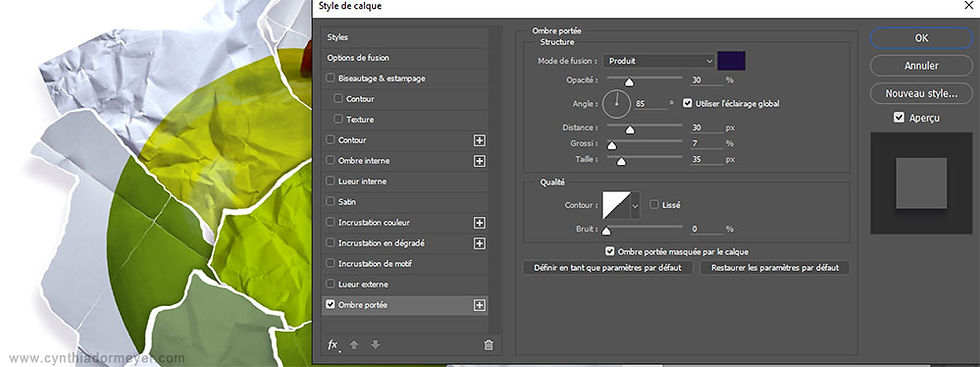Click the Nouveau style... button

coord(921,93)
